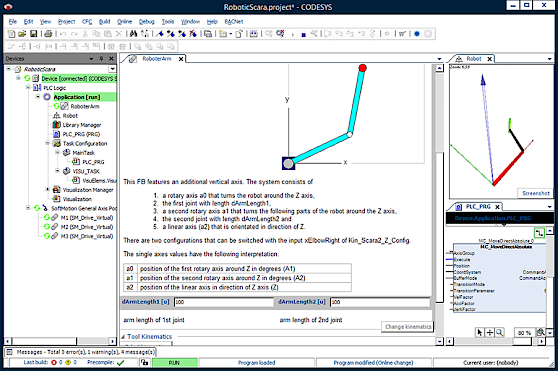Switch to the PLC_PRG tab
The image size is (558, 371).
[x=478, y=207]
